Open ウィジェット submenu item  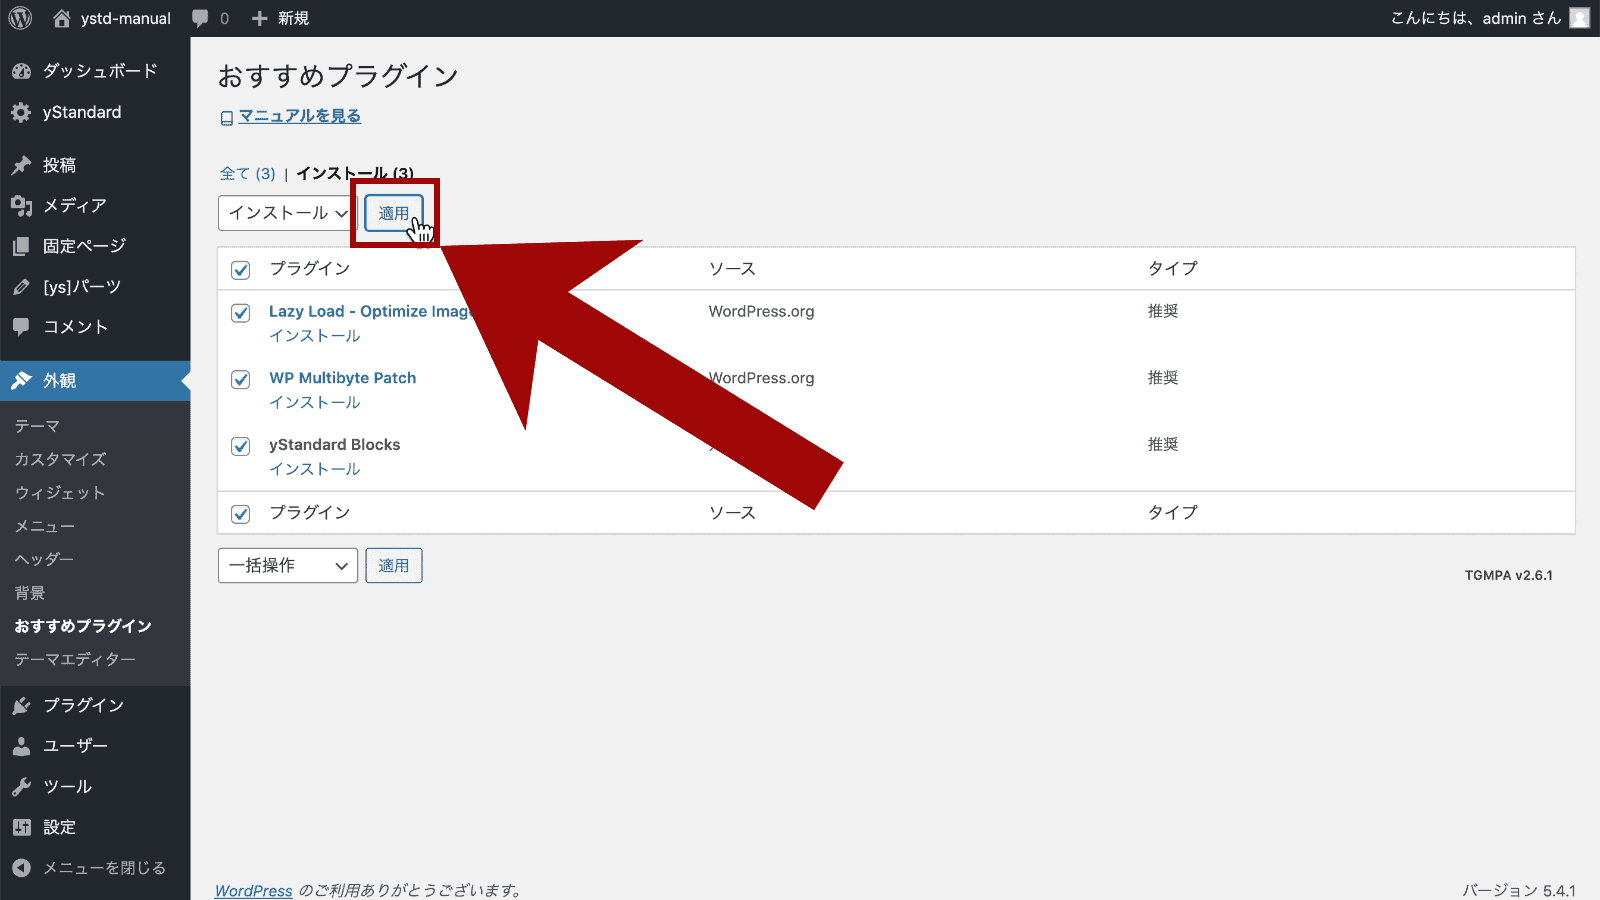coord(59,493)
